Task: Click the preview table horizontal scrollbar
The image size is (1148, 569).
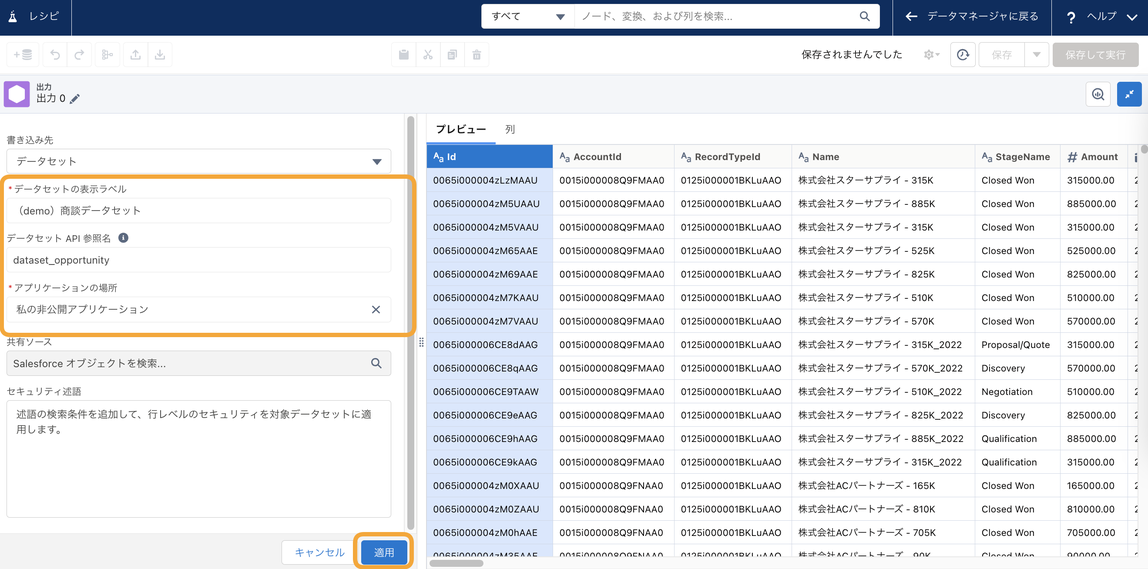Action: [456, 563]
